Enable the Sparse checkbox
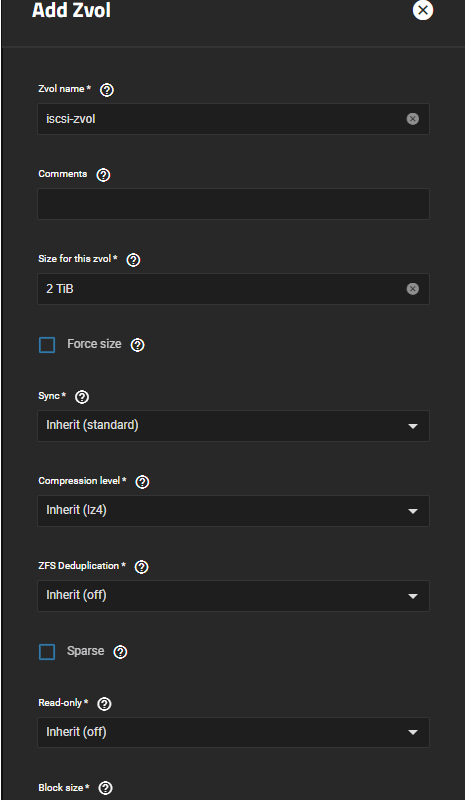The height and width of the screenshot is (800, 465). click(47, 652)
